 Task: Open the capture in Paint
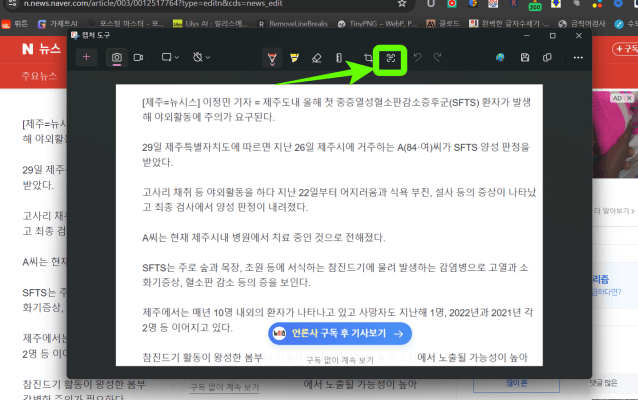500,57
